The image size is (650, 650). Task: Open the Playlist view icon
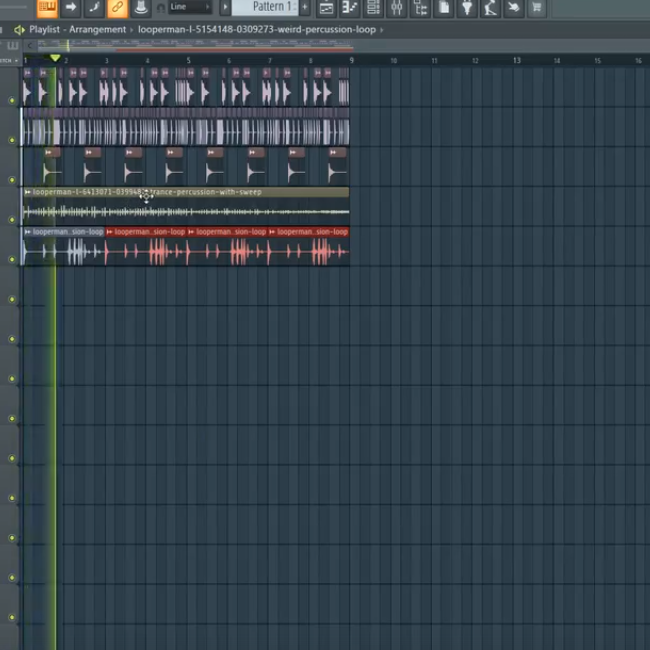coord(326,8)
